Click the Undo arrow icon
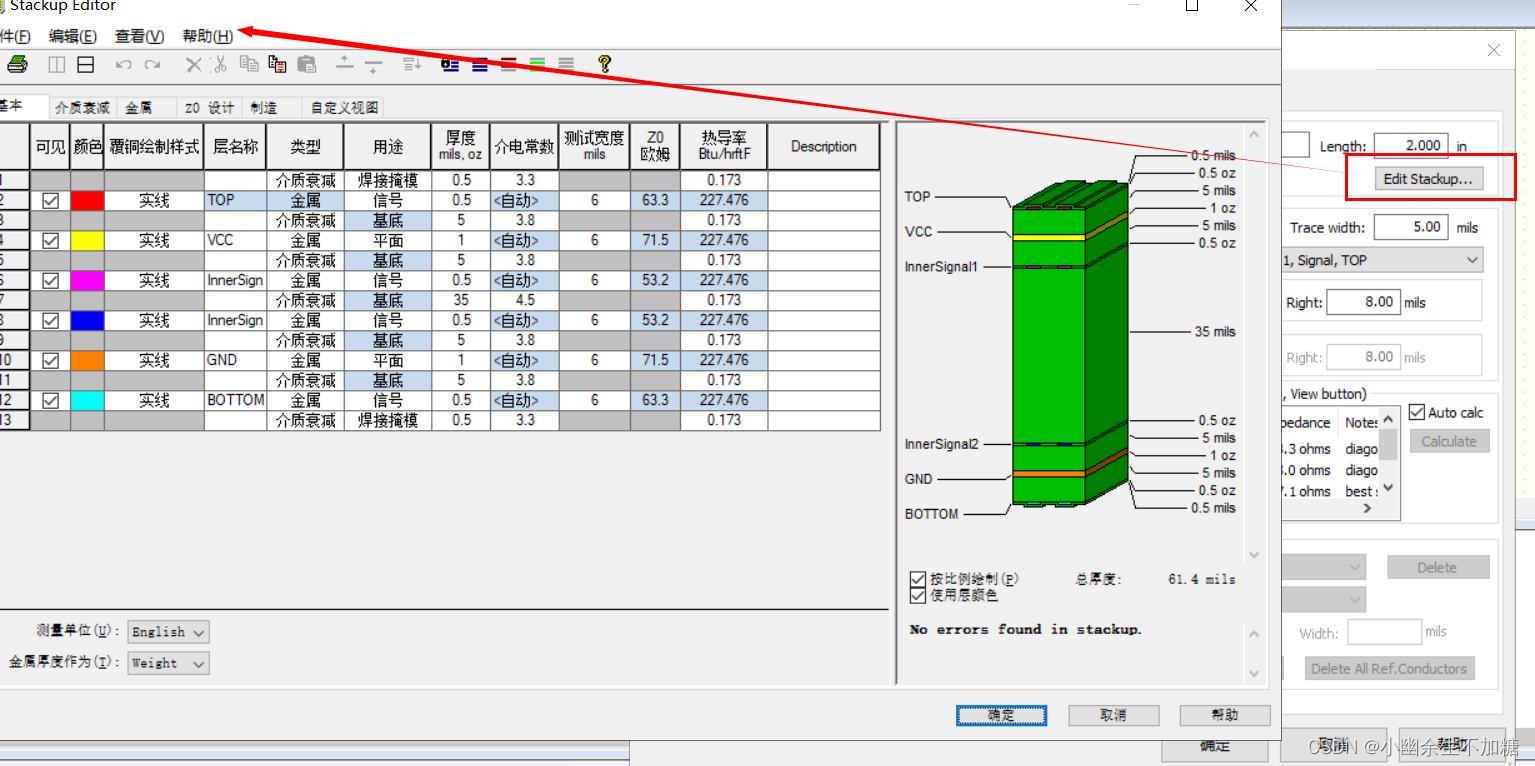 point(123,65)
